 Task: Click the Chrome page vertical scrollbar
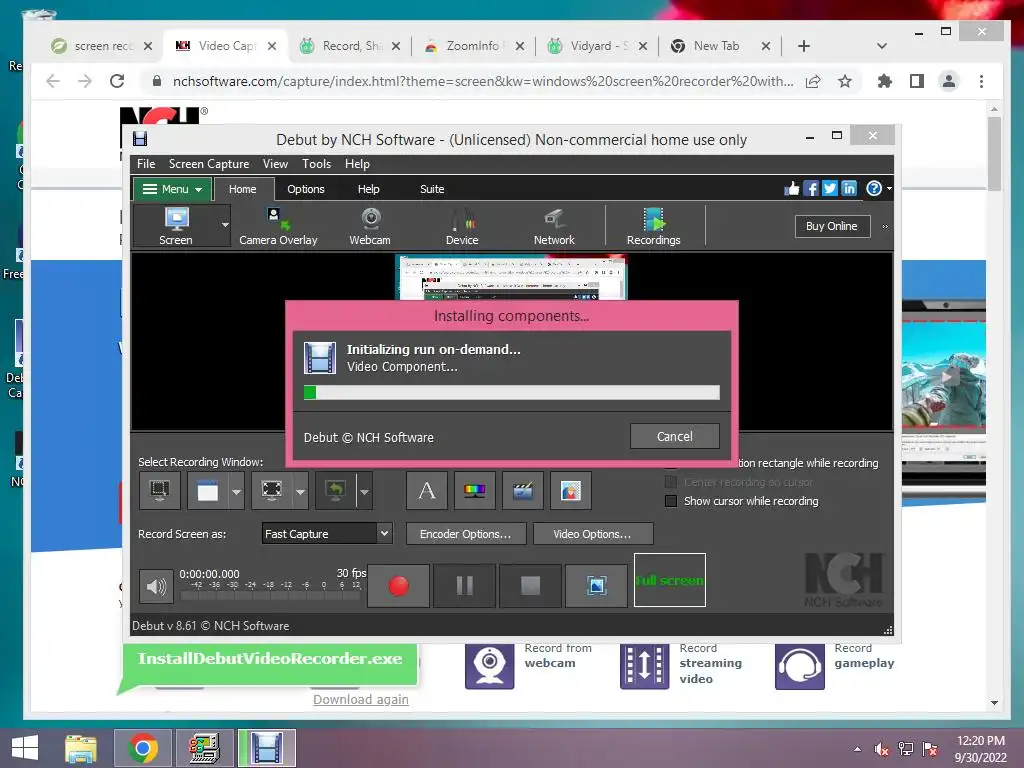click(994, 155)
